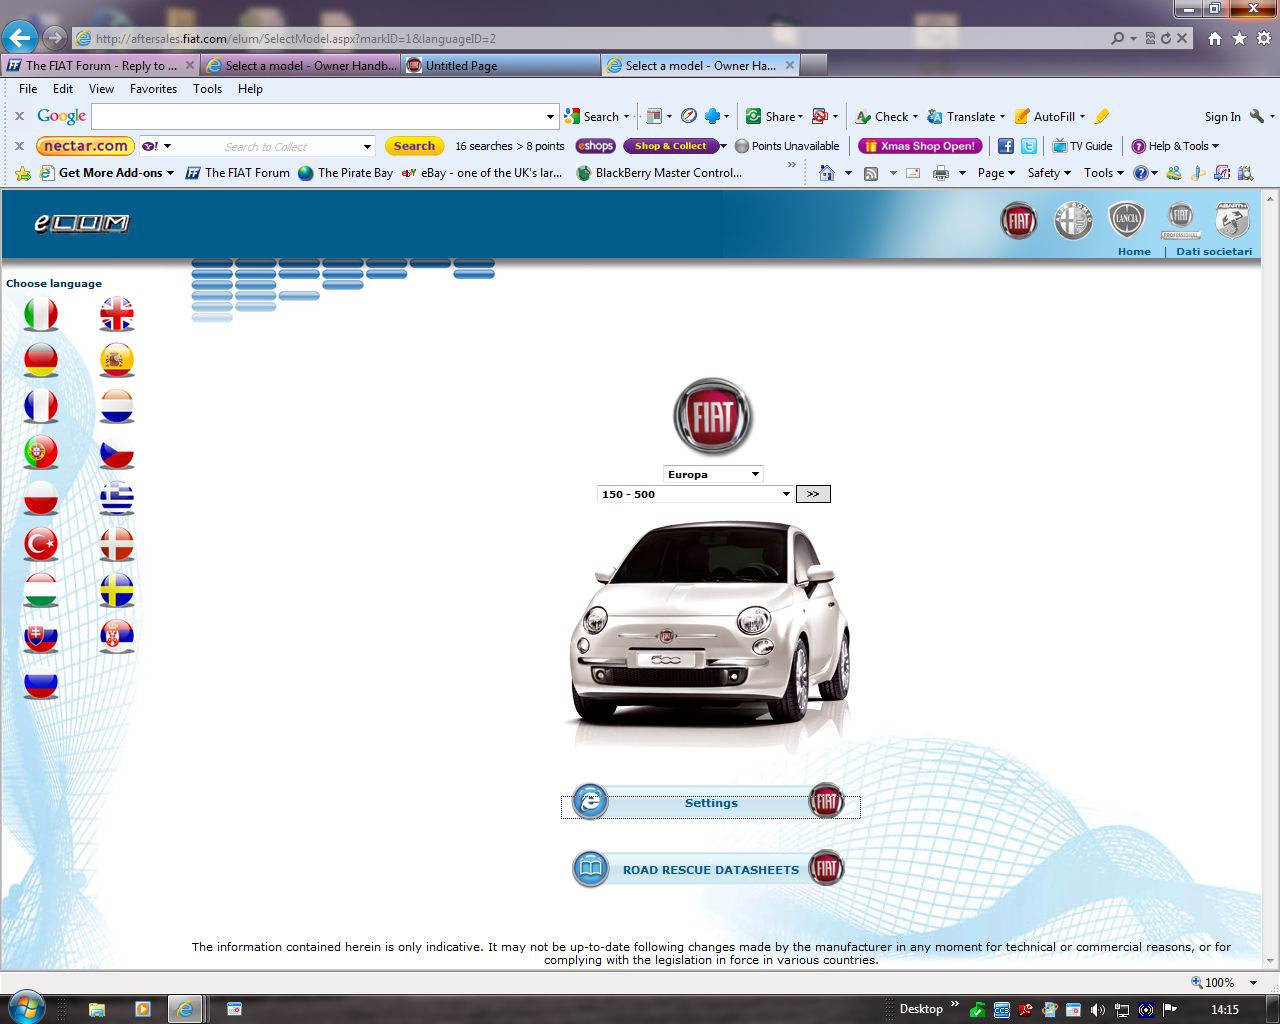Select the Portuguese flag language
1280x1024 pixels.
click(x=41, y=452)
